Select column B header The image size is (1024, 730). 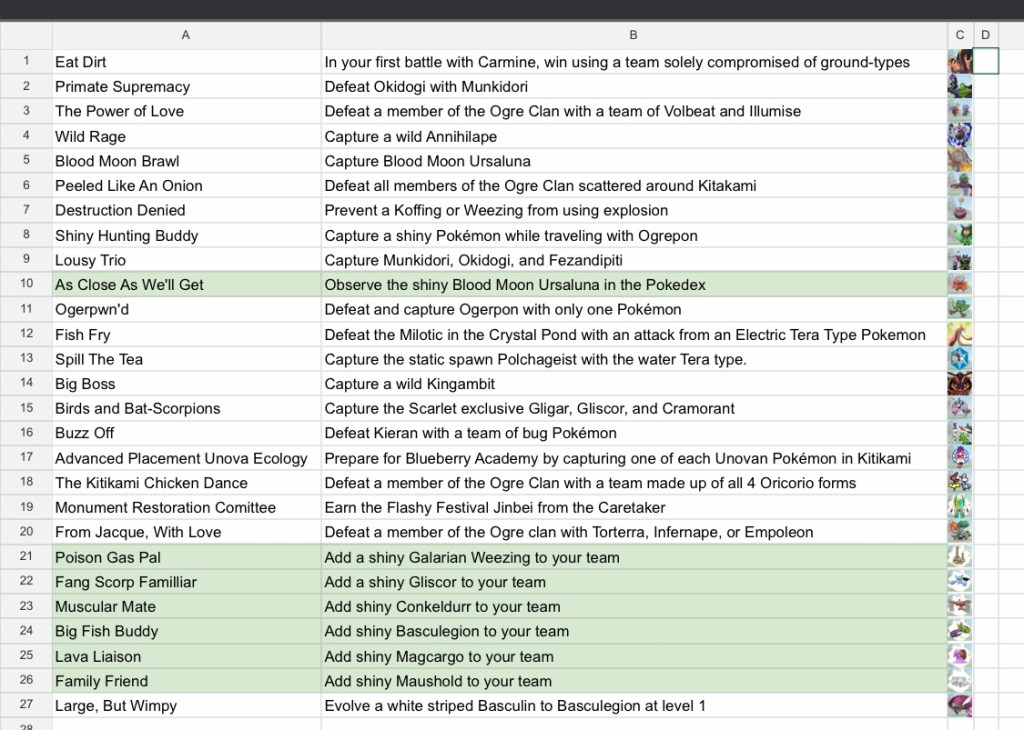click(x=633, y=35)
